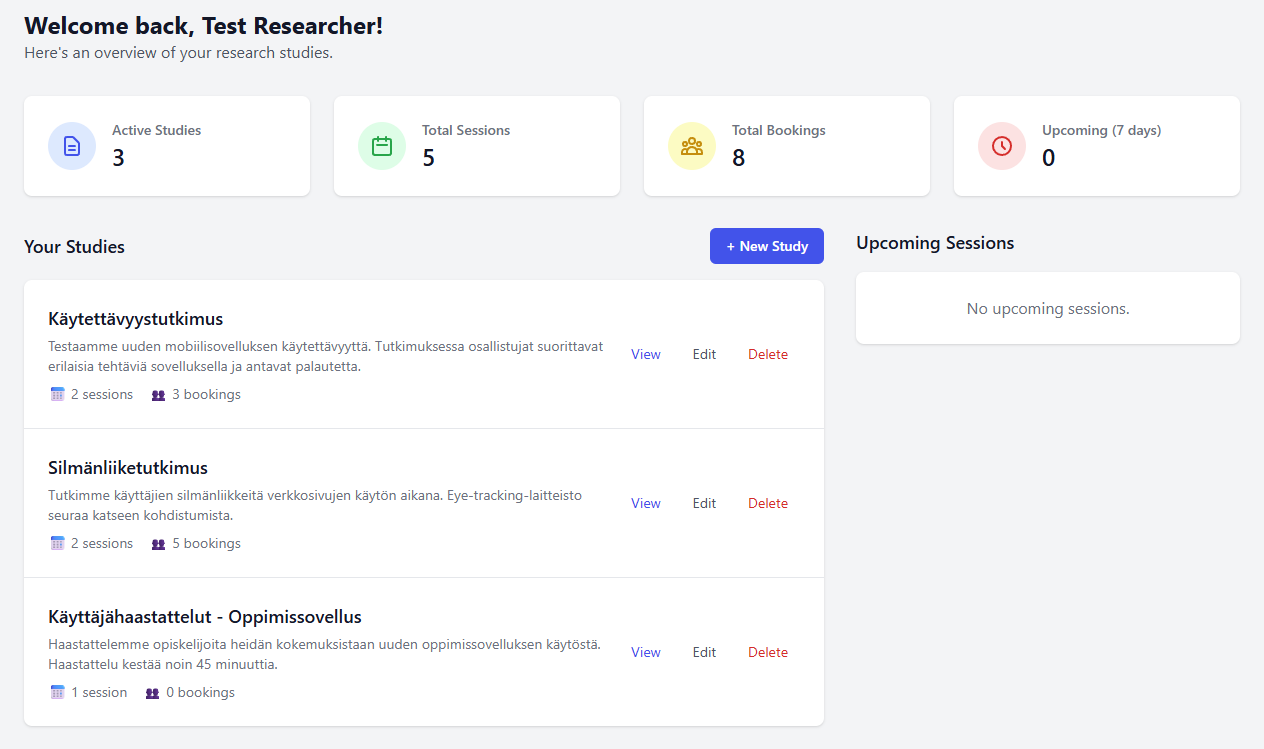Delete the Käytettävyystutkimus study
This screenshot has width=1264, height=749.
pyautogui.click(x=767, y=354)
